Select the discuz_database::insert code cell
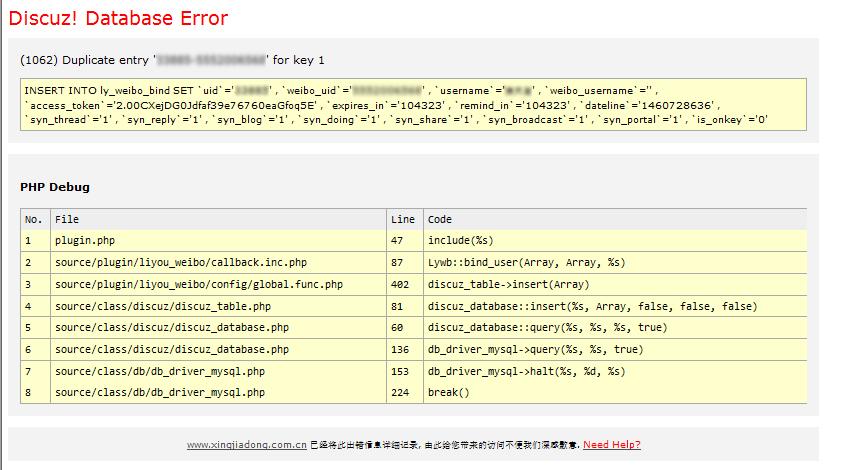 click(615, 306)
